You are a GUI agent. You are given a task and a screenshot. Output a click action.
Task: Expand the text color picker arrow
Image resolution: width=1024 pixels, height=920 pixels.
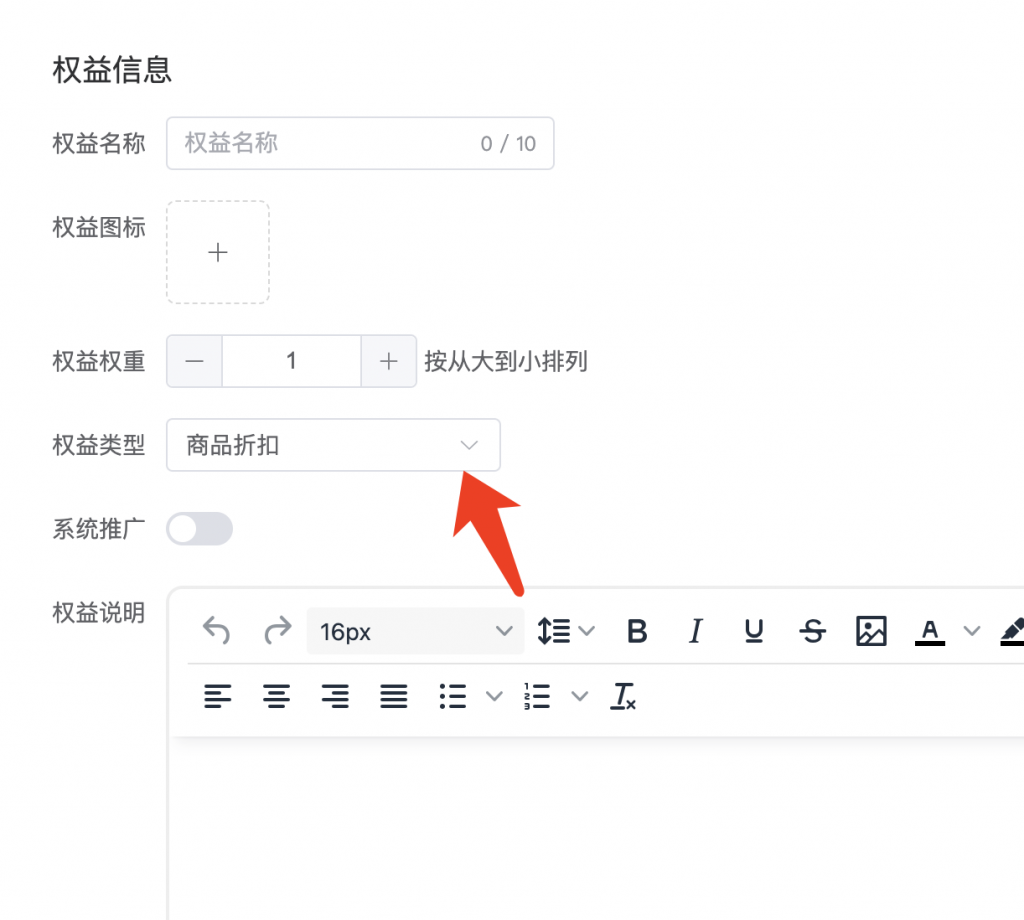pyautogui.click(x=971, y=631)
